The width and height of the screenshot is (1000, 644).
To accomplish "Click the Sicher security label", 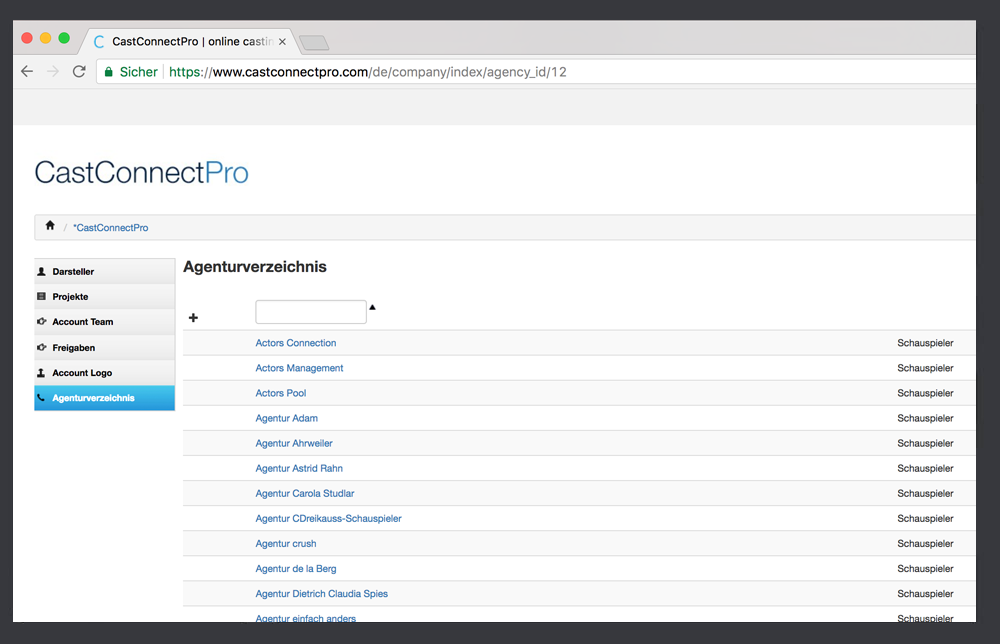I will [x=138, y=72].
